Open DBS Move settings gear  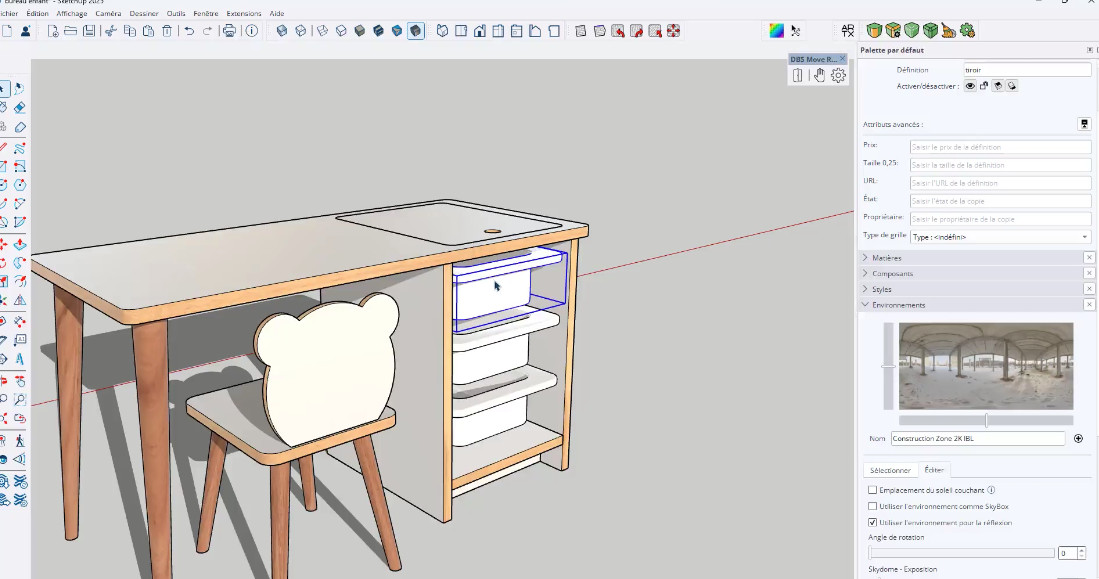(x=838, y=76)
